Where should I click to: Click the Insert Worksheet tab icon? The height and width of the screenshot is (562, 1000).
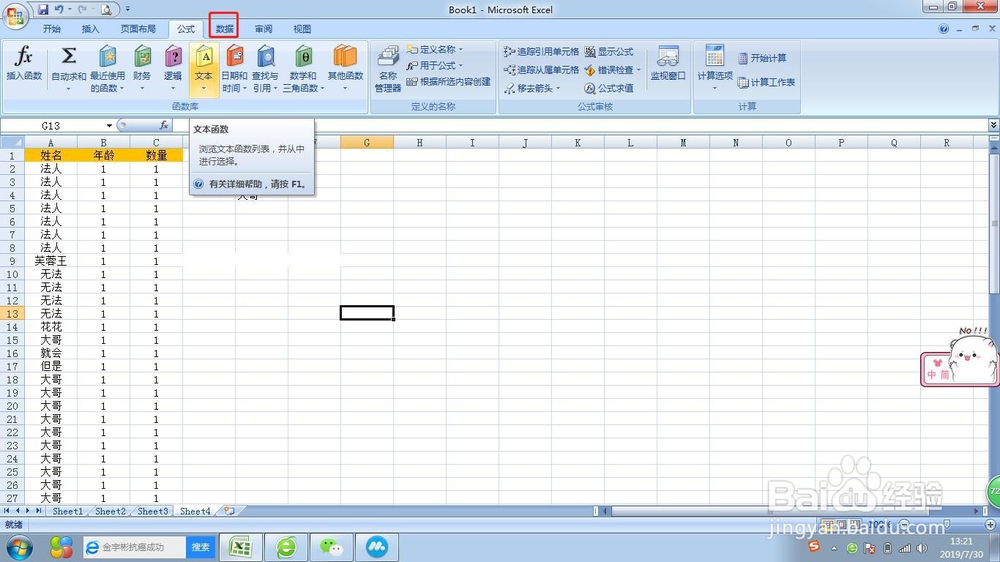pyautogui.click(x=230, y=511)
